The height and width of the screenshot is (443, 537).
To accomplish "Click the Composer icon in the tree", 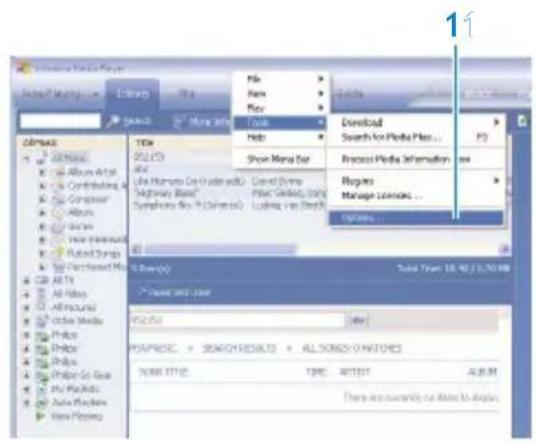I will (60, 199).
